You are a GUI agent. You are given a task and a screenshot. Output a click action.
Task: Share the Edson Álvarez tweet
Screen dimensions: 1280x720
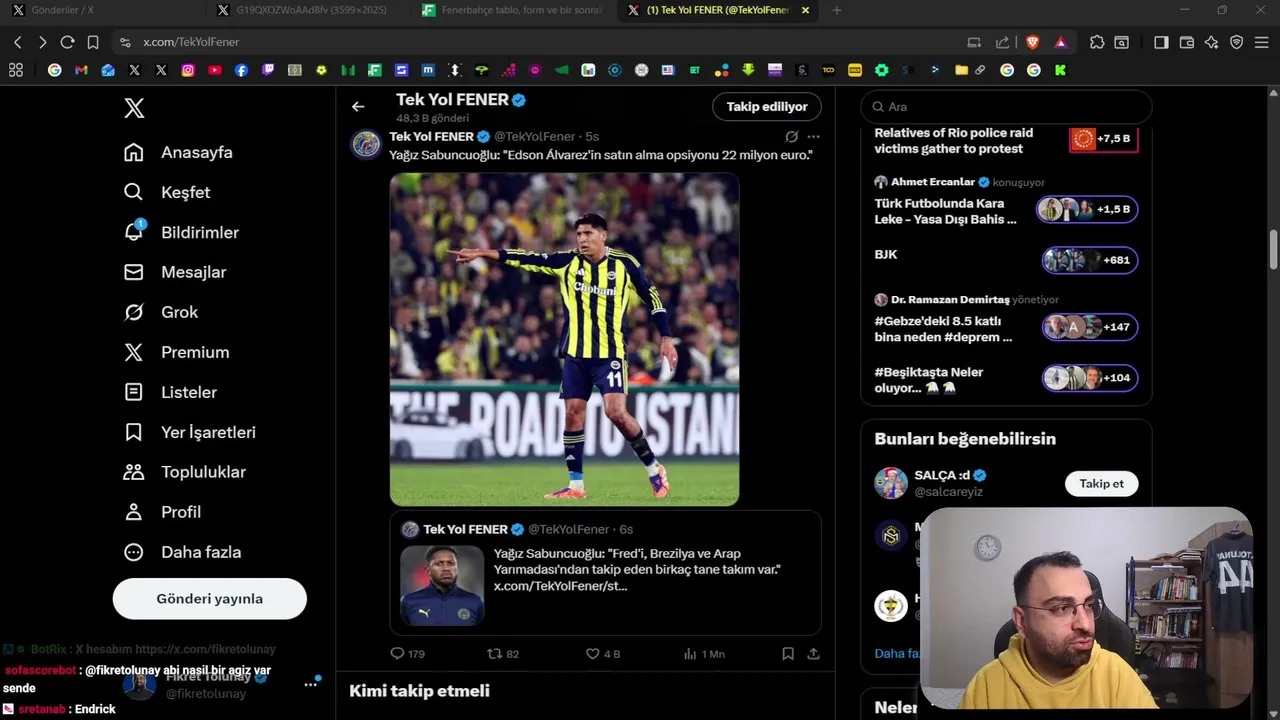tap(814, 653)
